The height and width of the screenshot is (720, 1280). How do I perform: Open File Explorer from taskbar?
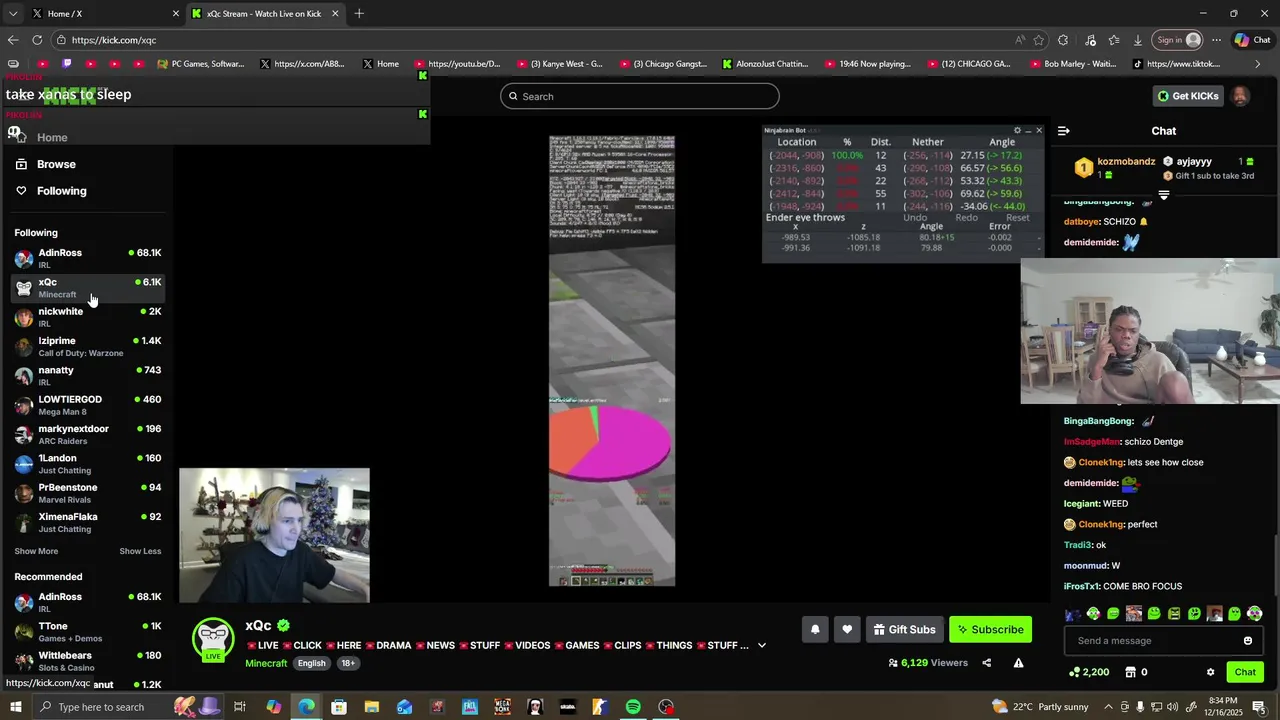[x=372, y=707]
